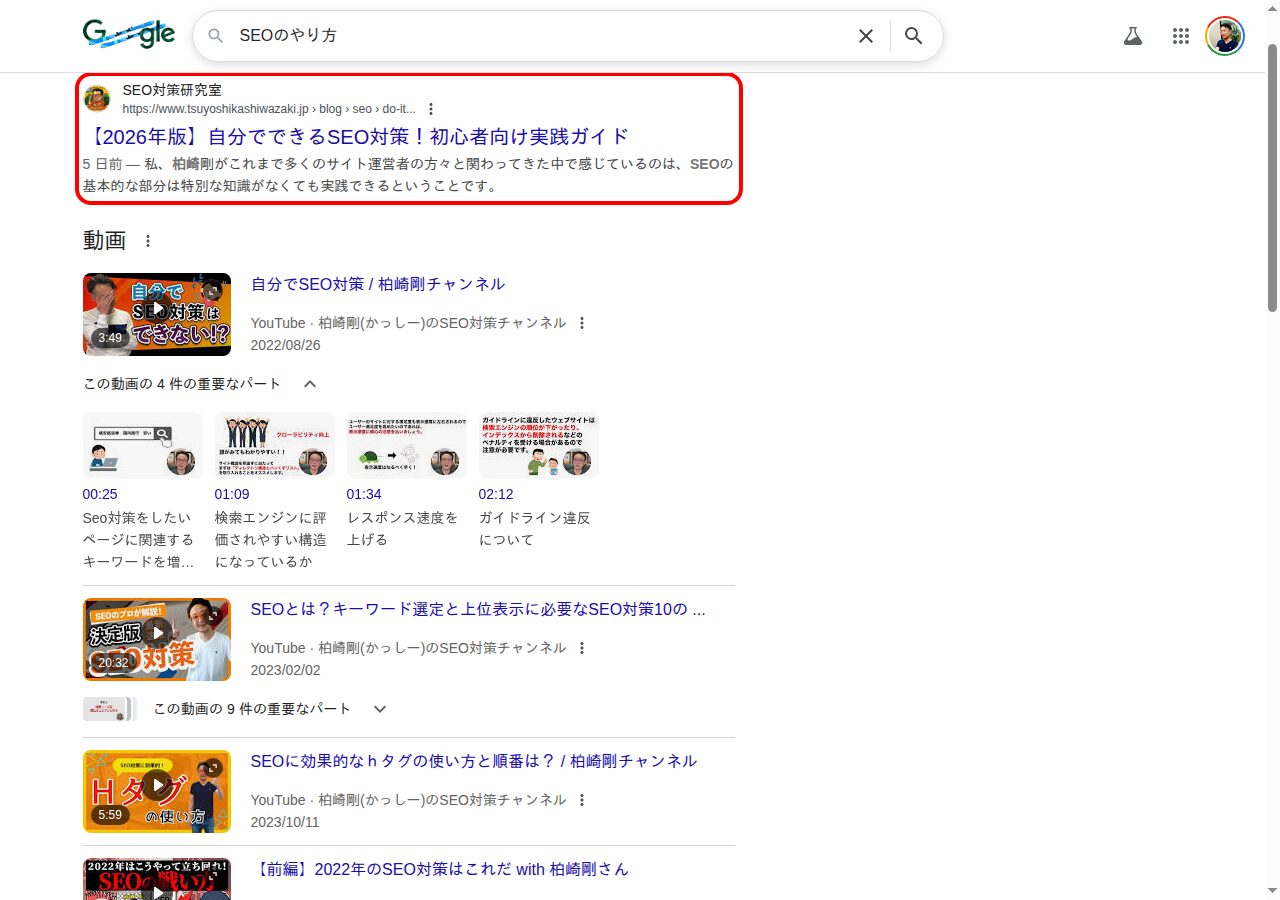The width and height of the screenshot is (1280, 900).
Task: Open the three-dot options for the top search result
Action: tap(431, 109)
